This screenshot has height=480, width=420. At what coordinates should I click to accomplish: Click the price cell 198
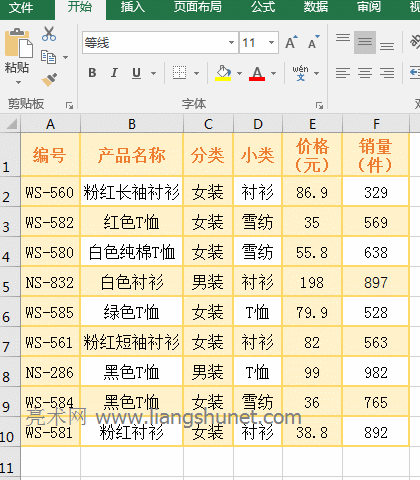click(x=312, y=282)
